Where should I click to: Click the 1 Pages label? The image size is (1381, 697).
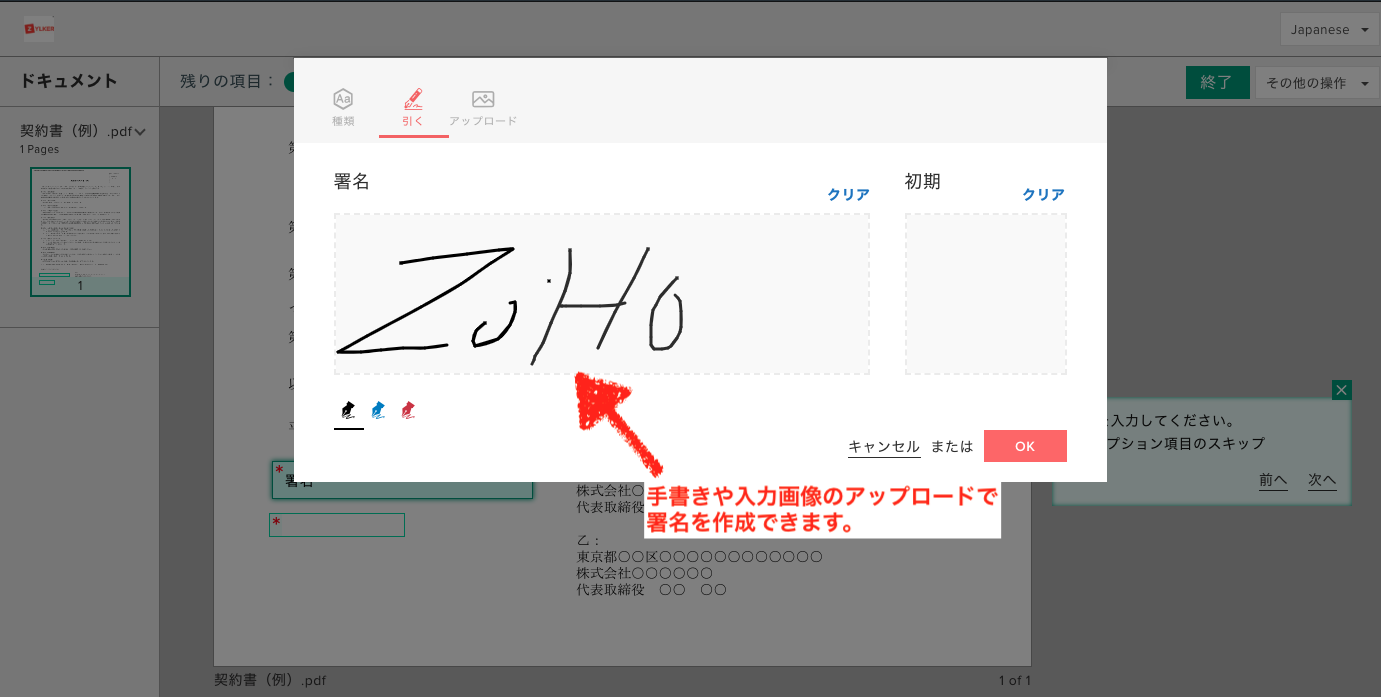pyautogui.click(x=39, y=149)
